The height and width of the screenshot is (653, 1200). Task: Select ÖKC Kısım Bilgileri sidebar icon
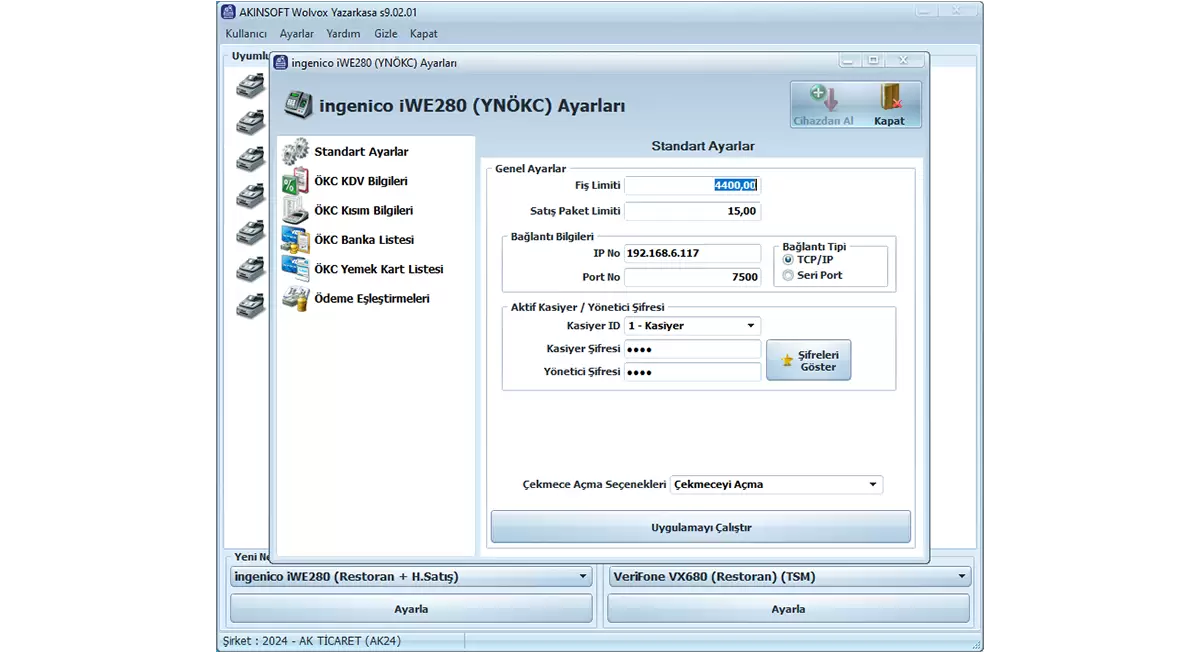pyautogui.click(x=295, y=211)
